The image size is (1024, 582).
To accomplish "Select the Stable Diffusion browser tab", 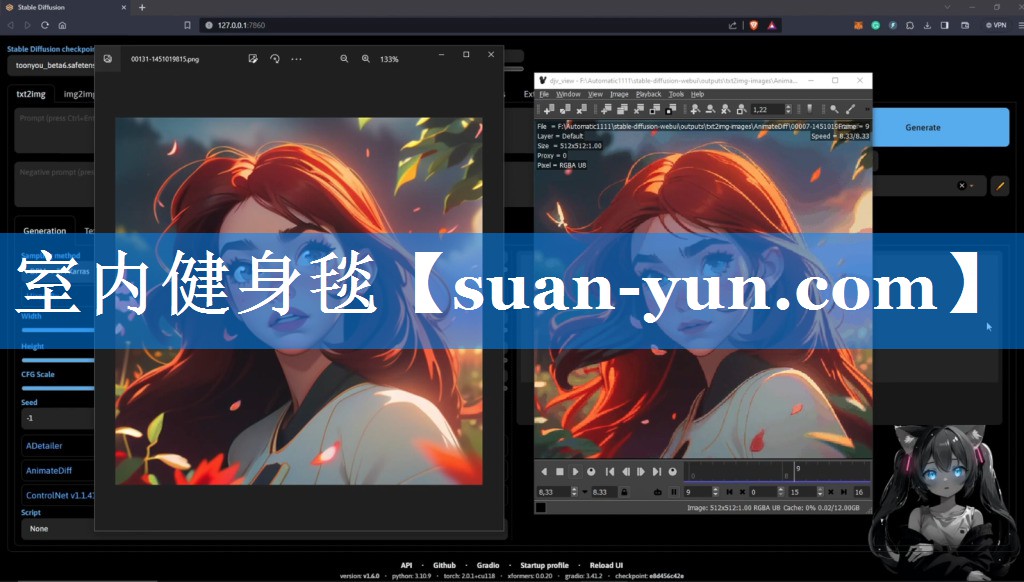I will coord(64,7).
